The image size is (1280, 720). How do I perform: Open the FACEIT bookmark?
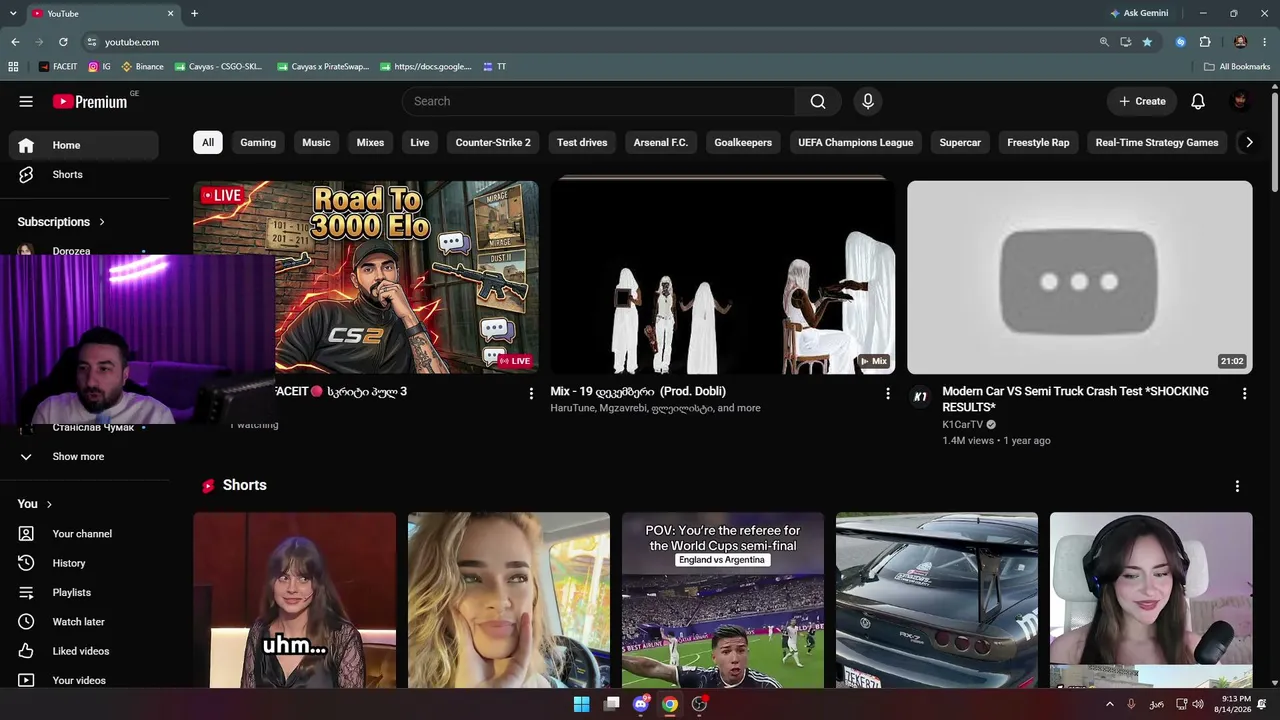pos(58,67)
